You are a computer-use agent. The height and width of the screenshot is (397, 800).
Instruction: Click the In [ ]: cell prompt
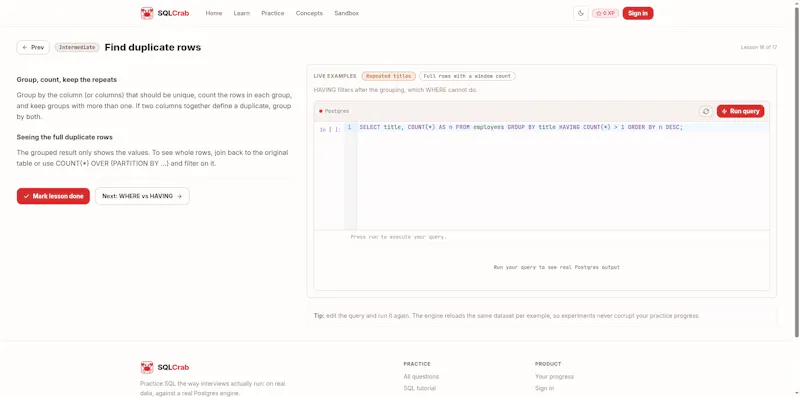(330, 130)
